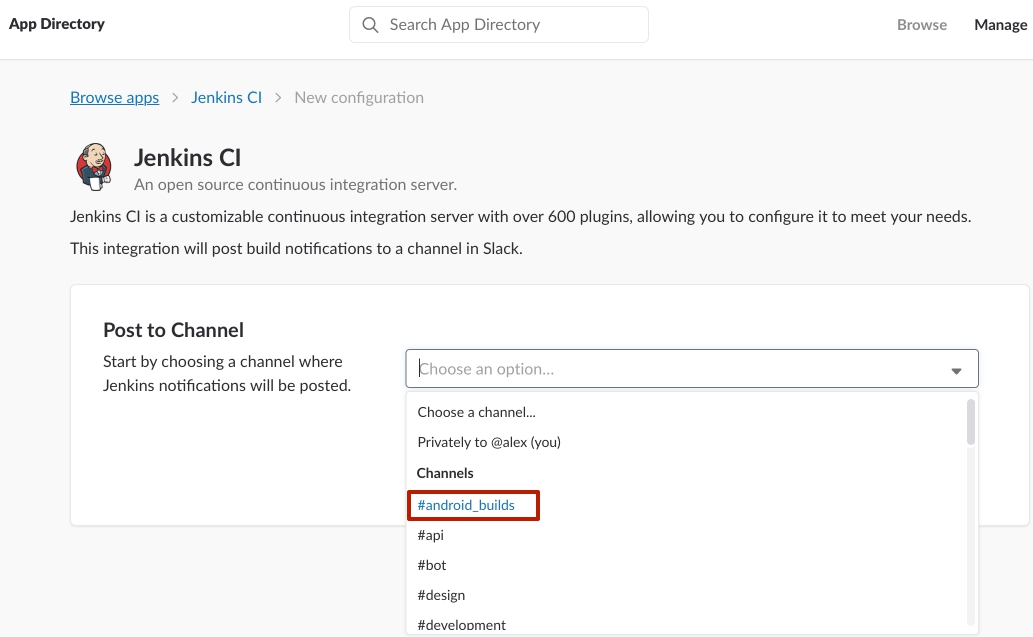Screen dimensions: 1033x637
Task: Select the Choose a channel... placeholder option
Action: (x=476, y=412)
